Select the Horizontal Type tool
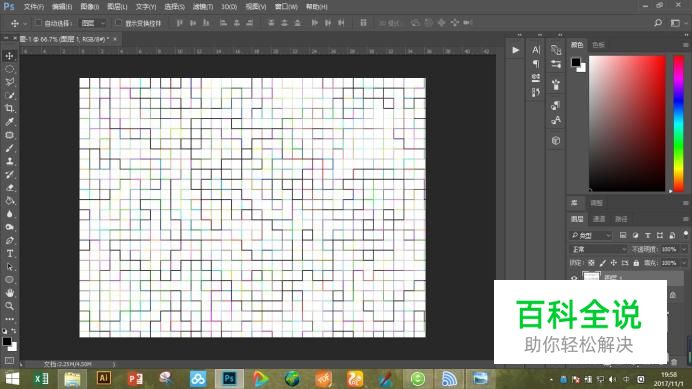This screenshot has height=389, width=692. click(9, 253)
